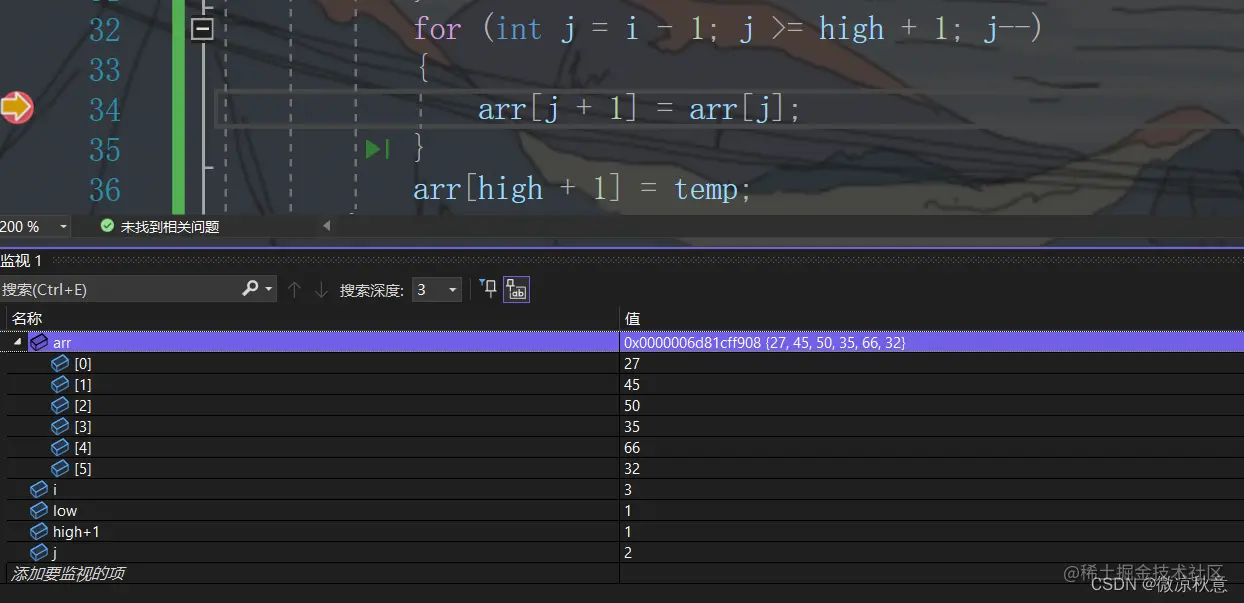Click the value 35 cell
Screen dimensions: 1244x603
click(931, 427)
